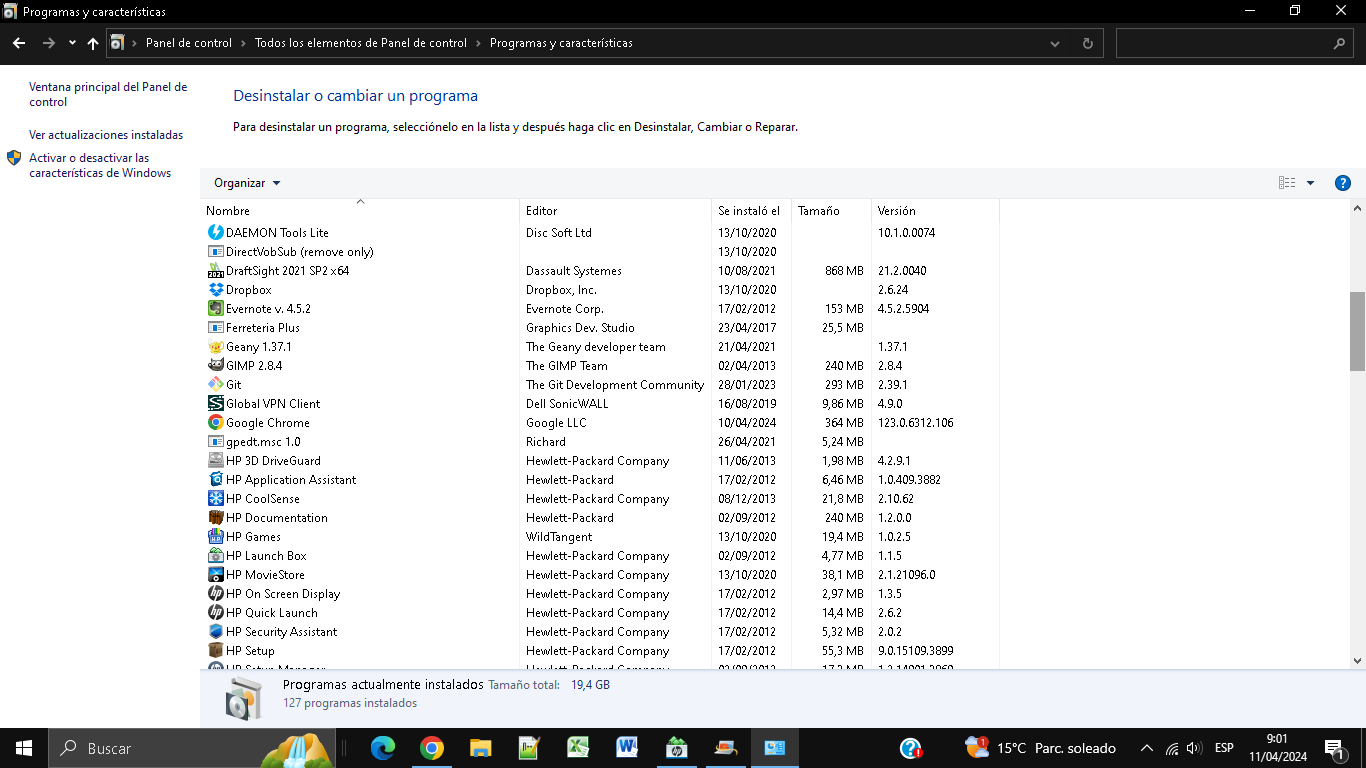This screenshot has height=768, width=1366.
Task: Click the HP Setup icon
Action: [x=215, y=650]
